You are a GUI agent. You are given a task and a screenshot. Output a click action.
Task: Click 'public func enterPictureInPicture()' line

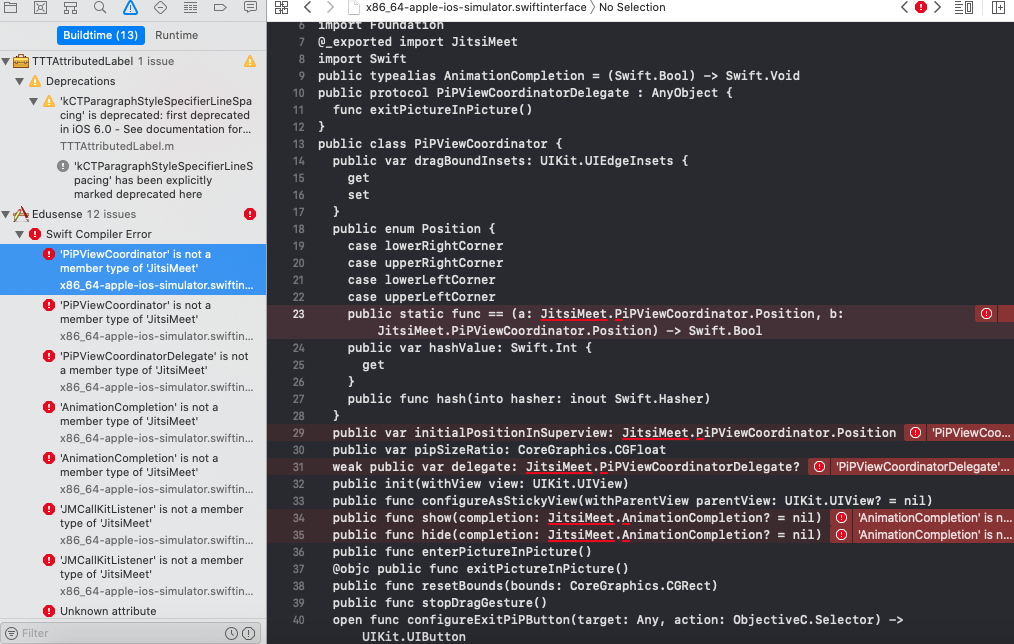462,552
